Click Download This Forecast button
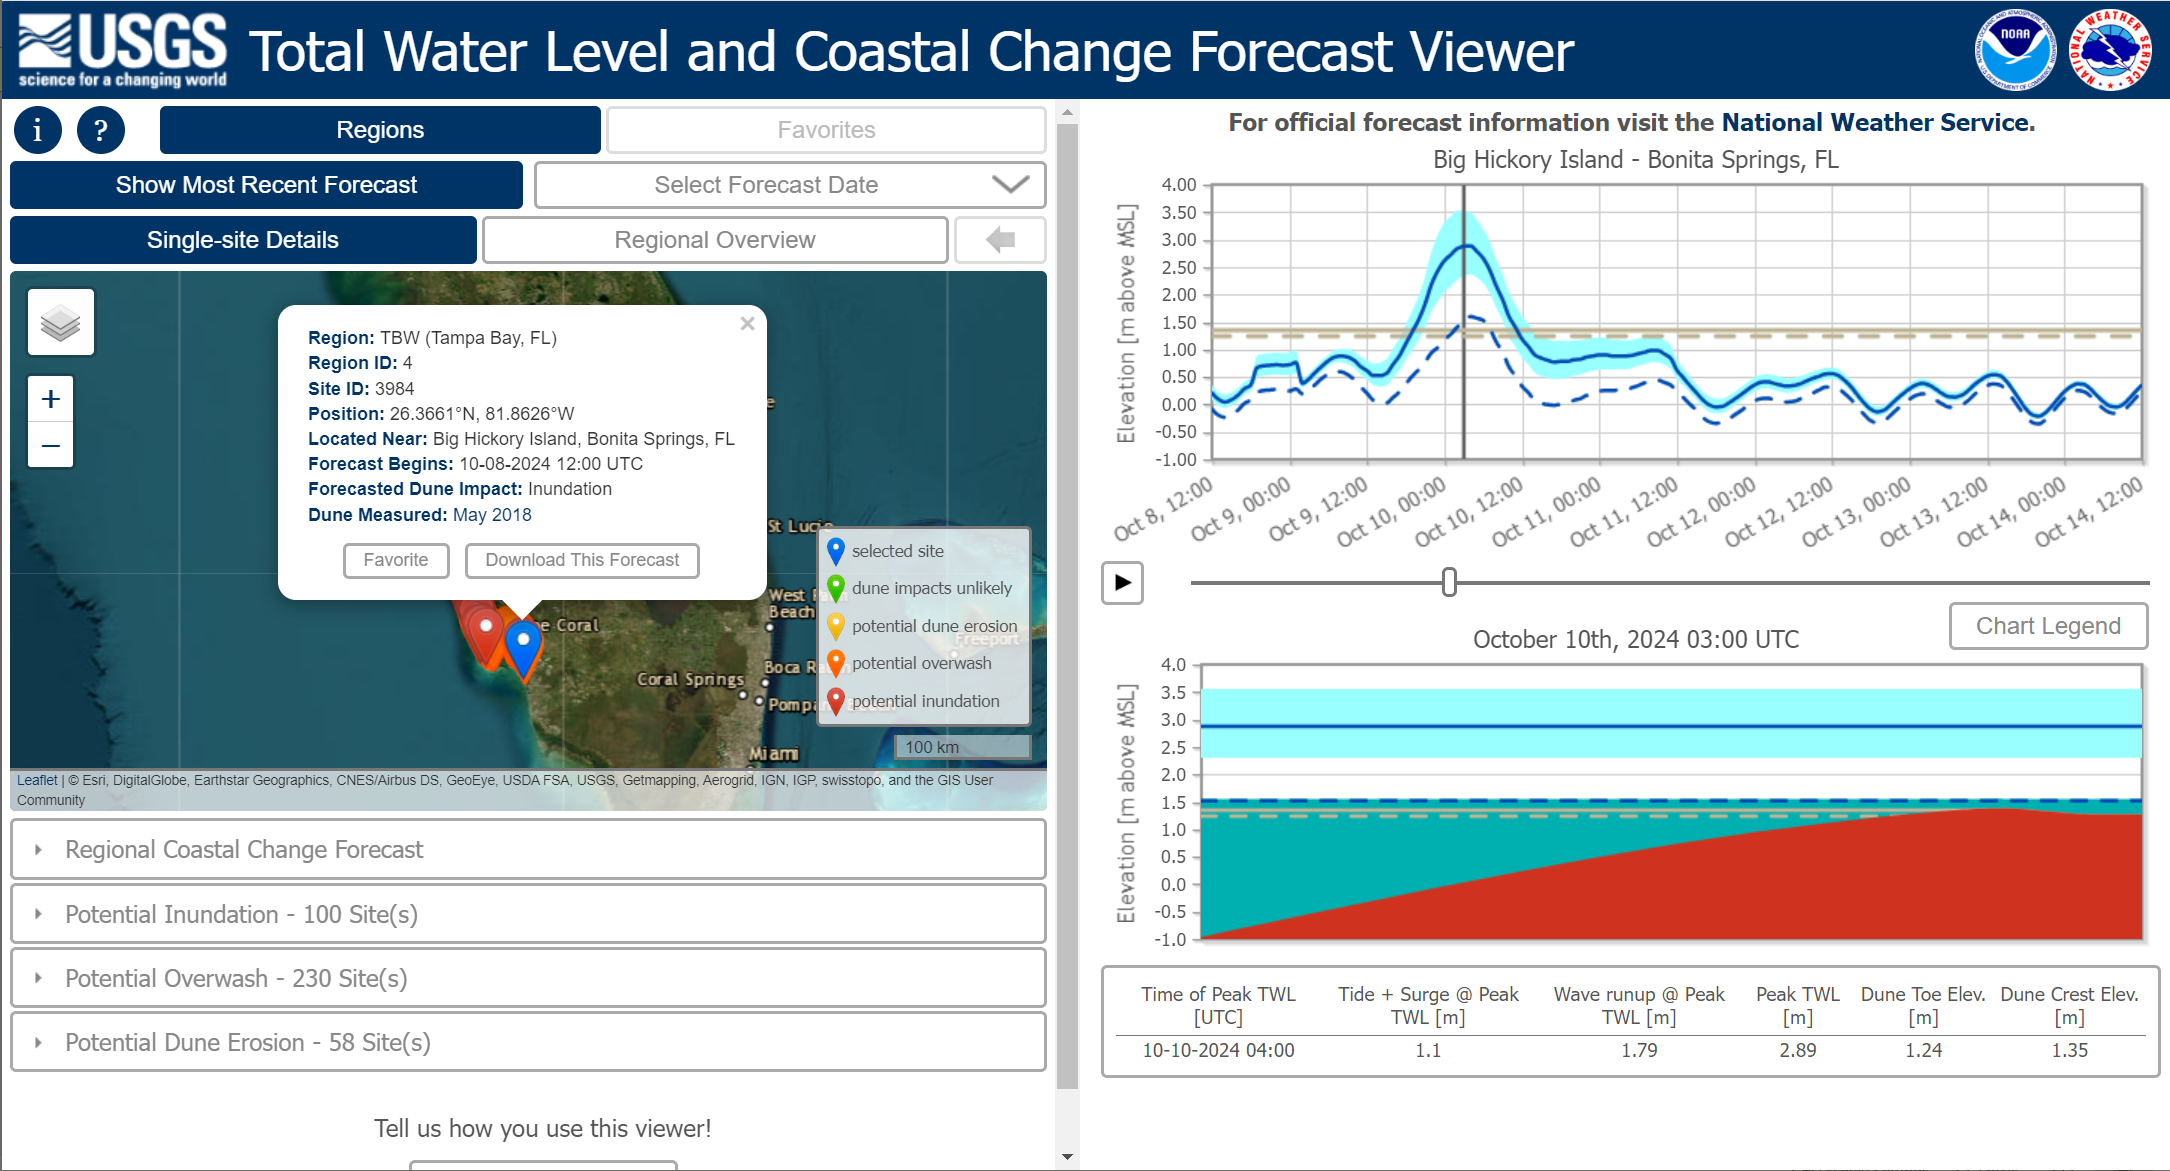Image resolution: width=2170 pixels, height=1171 pixels. click(582, 560)
